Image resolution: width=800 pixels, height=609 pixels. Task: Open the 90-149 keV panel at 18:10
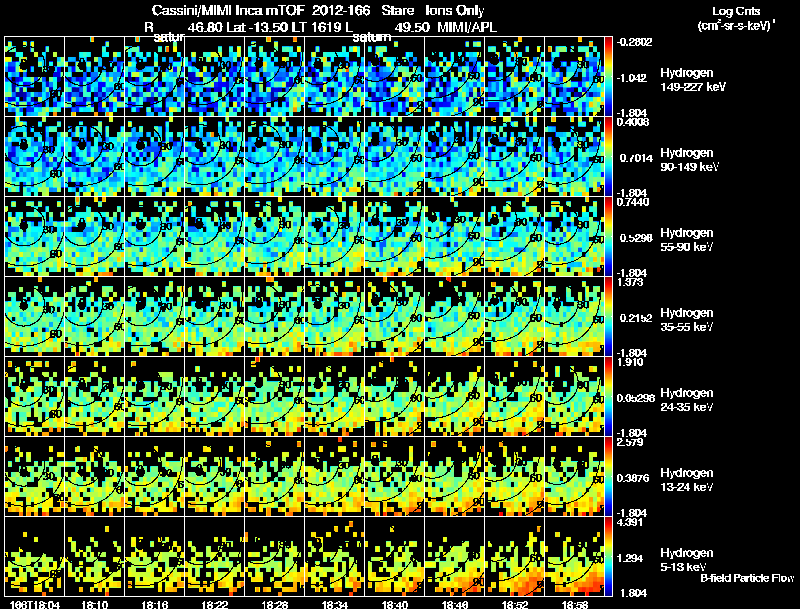(x=94, y=157)
